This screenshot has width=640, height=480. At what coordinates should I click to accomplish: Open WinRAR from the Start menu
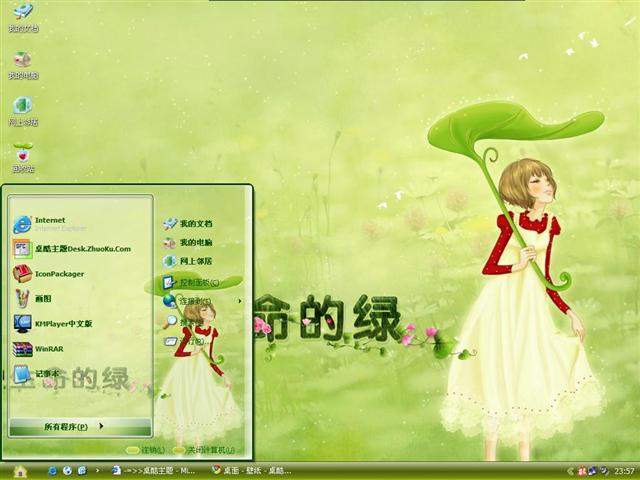pyautogui.click(x=39, y=349)
